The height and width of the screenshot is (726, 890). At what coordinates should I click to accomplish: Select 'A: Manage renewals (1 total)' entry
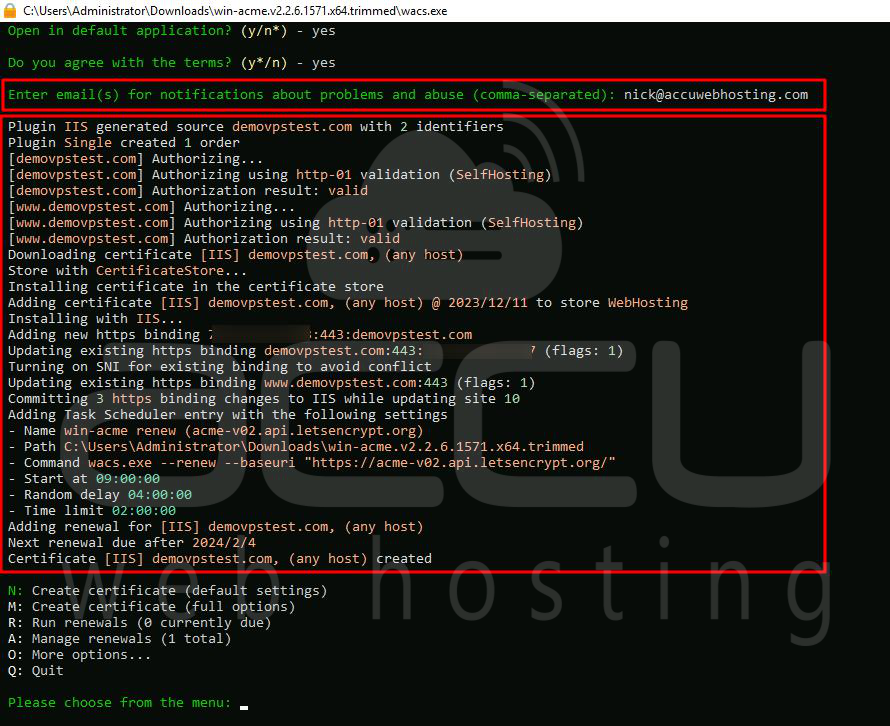pos(119,639)
